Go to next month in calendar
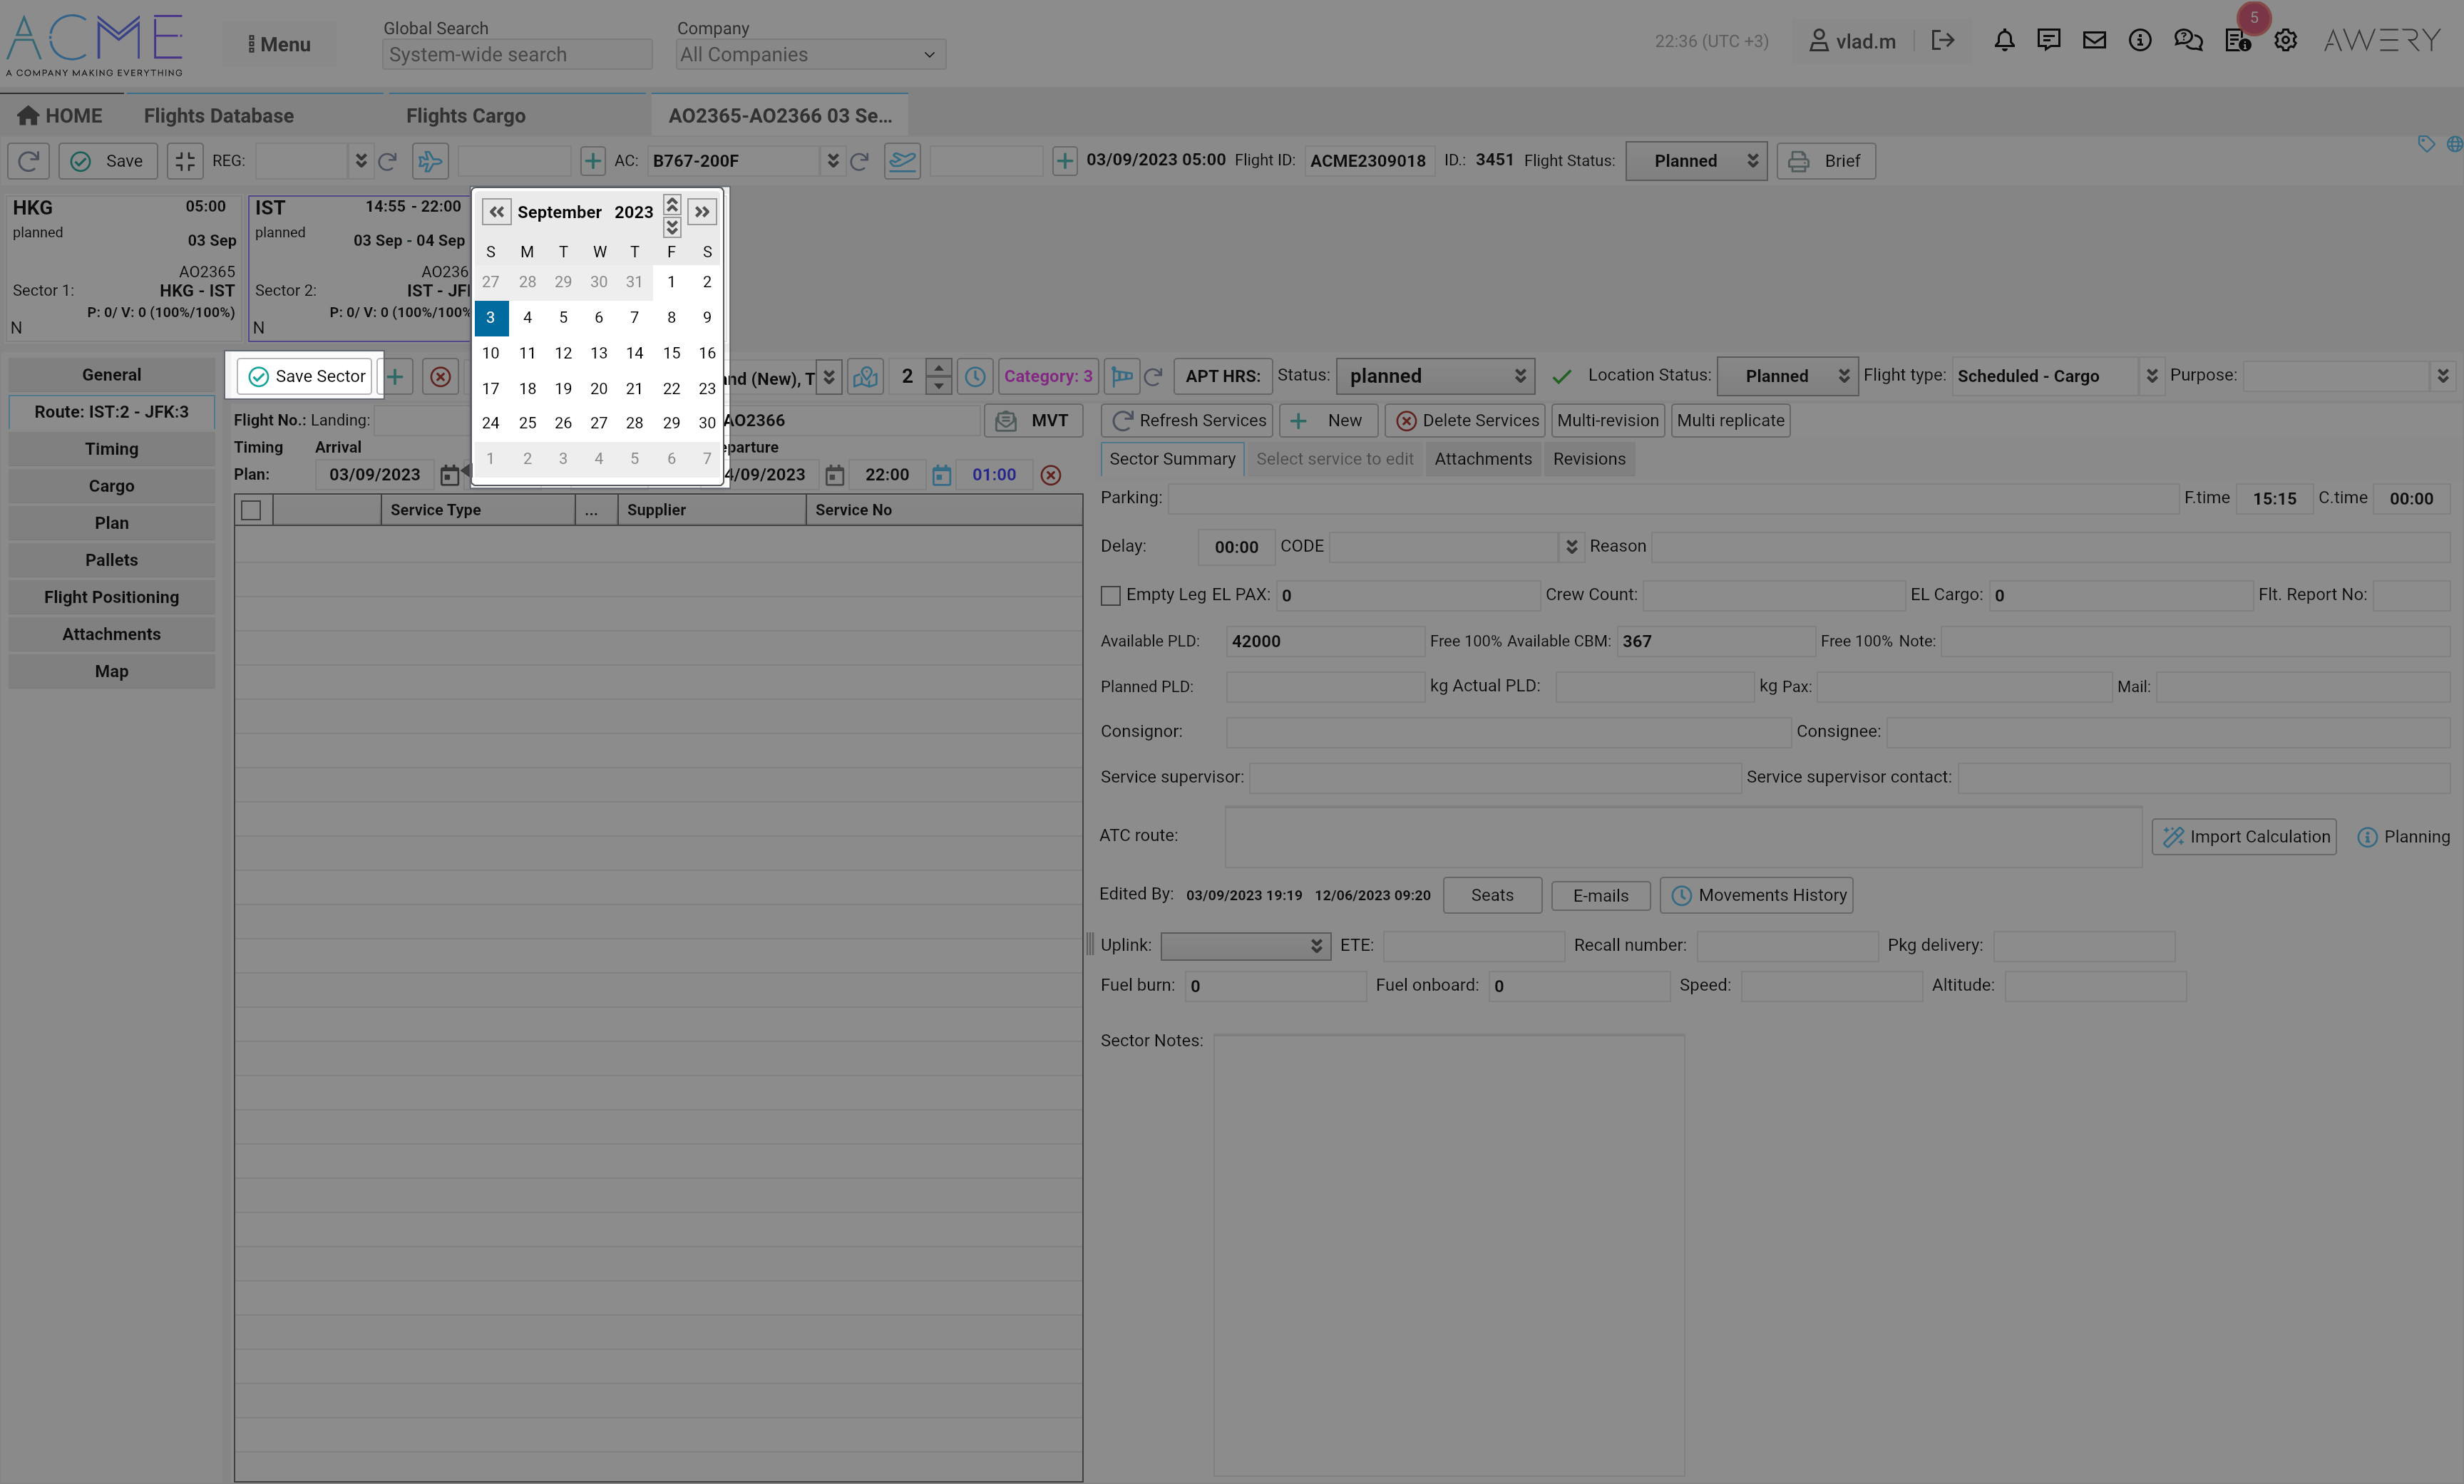Screen dimensions: 2464x1484 [702, 212]
